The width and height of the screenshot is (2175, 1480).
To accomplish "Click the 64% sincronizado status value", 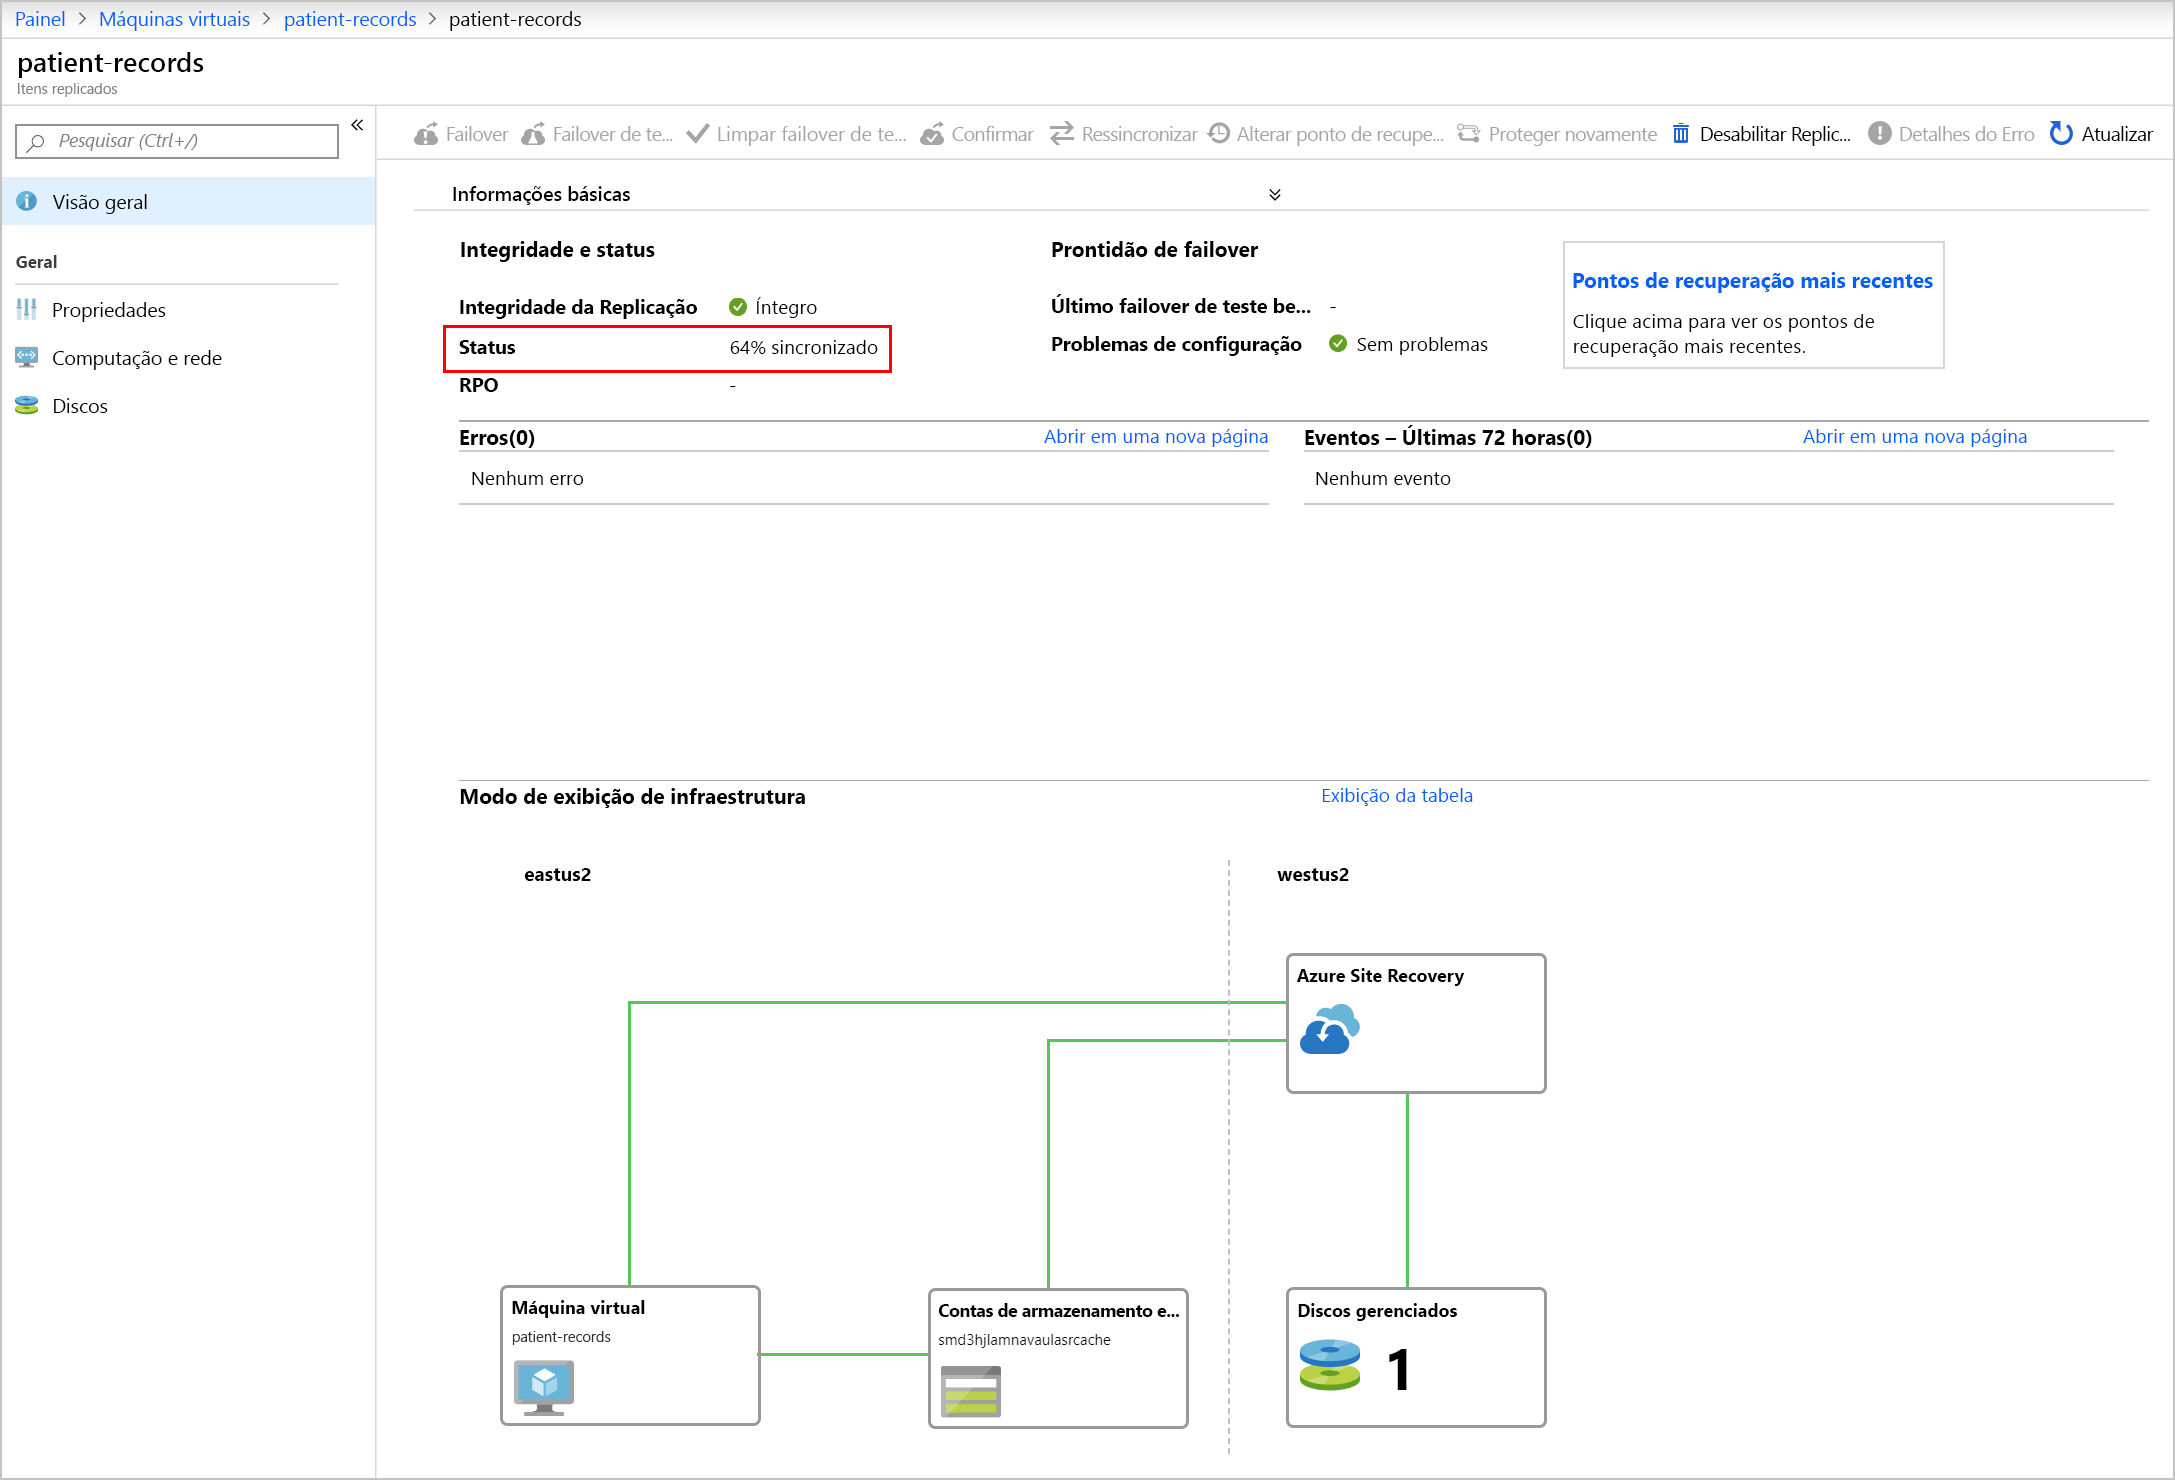I will (804, 348).
